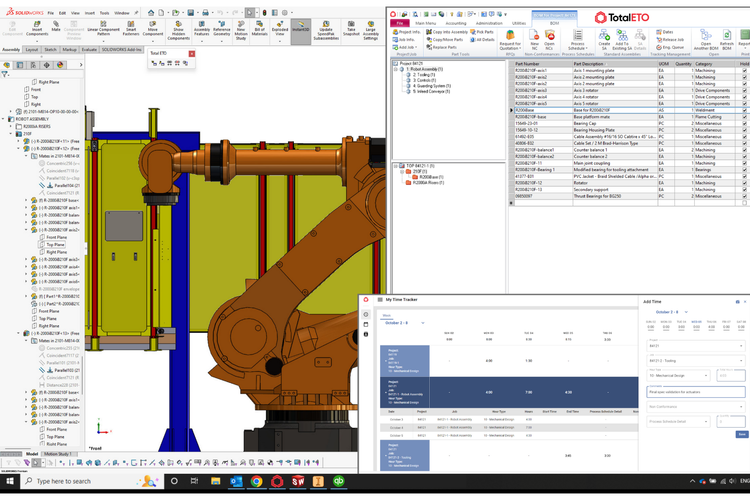
Task: Open the Accounting tab in TotalETO
Action: [456, 22]
